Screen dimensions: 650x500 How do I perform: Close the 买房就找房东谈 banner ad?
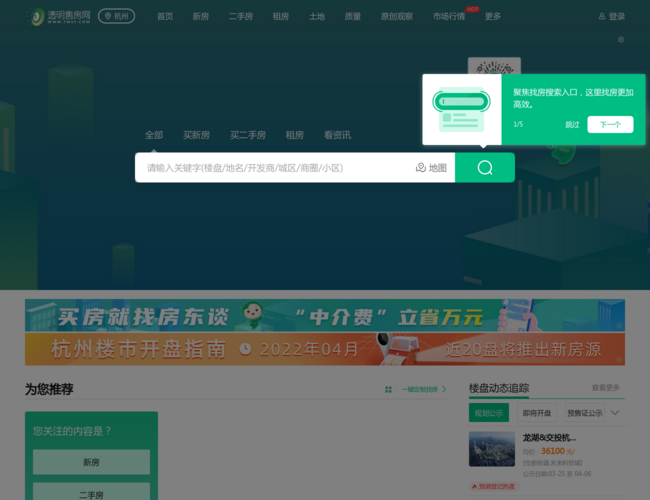click(x=619, y=326)
